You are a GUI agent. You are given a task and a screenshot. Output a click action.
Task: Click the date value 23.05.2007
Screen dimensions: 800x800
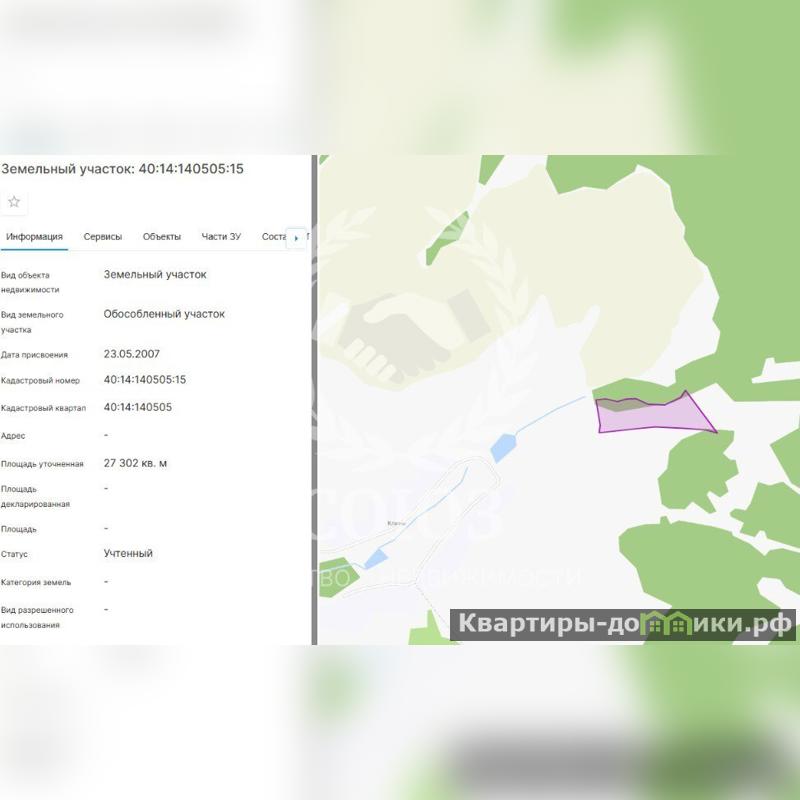[x=132, y=354]
